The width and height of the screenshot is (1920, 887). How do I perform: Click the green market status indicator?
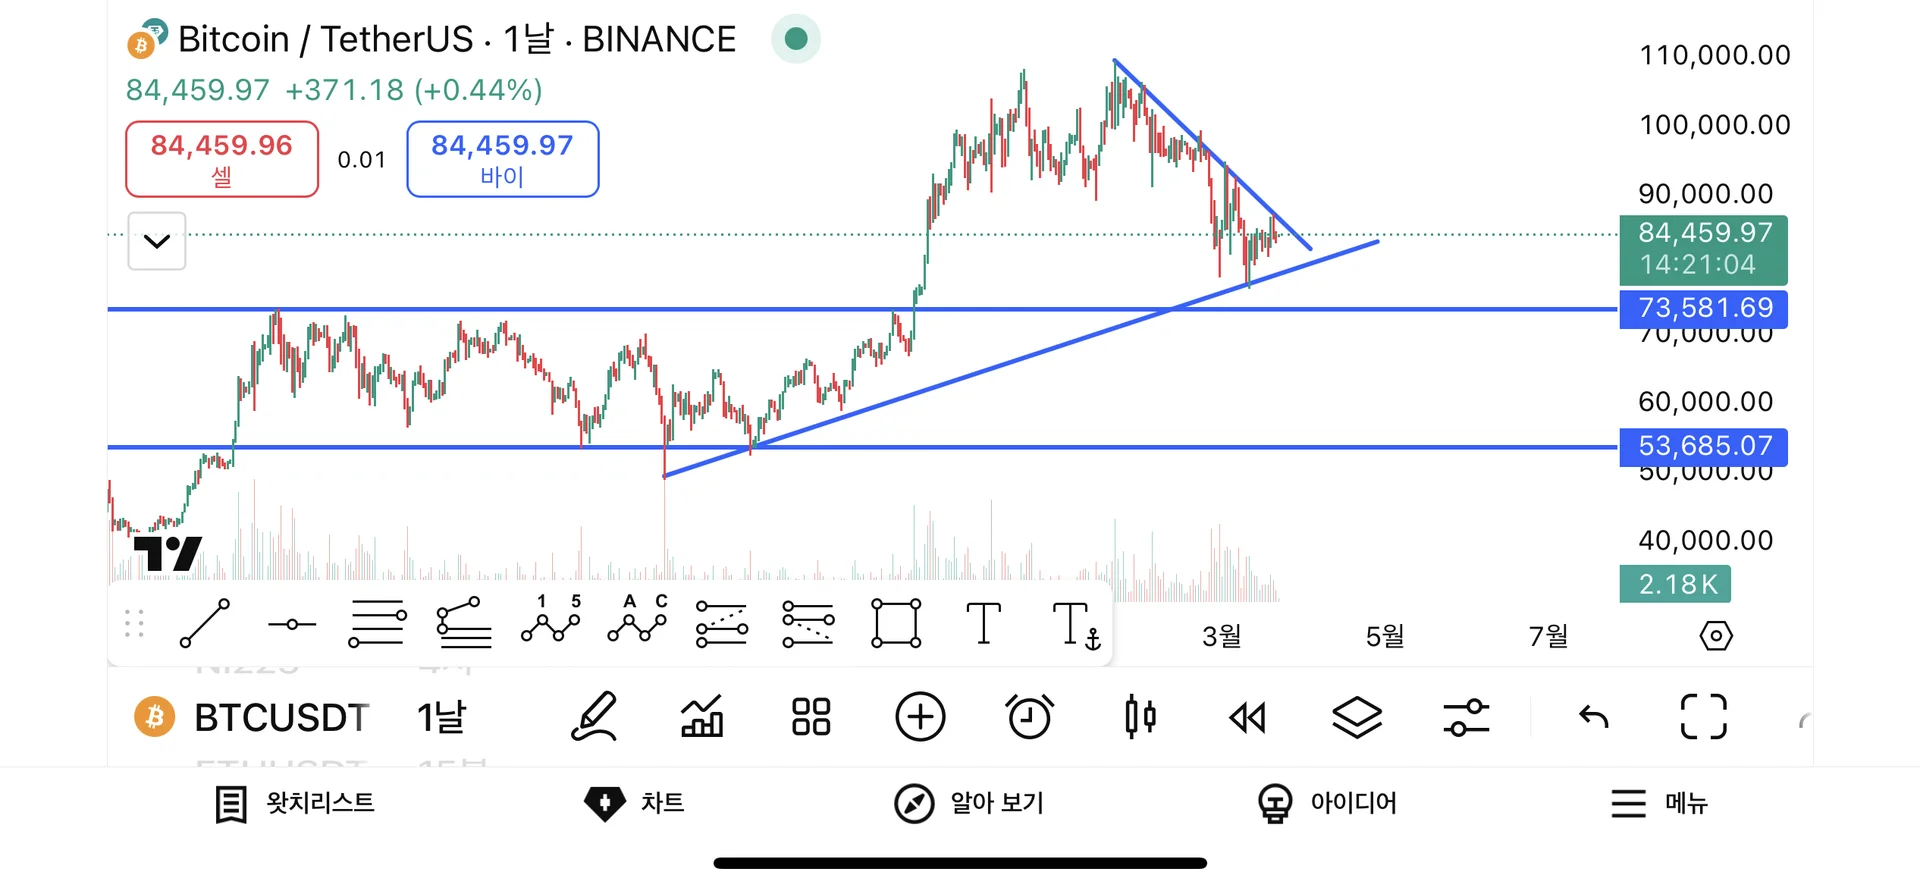[x=796, y=39]
